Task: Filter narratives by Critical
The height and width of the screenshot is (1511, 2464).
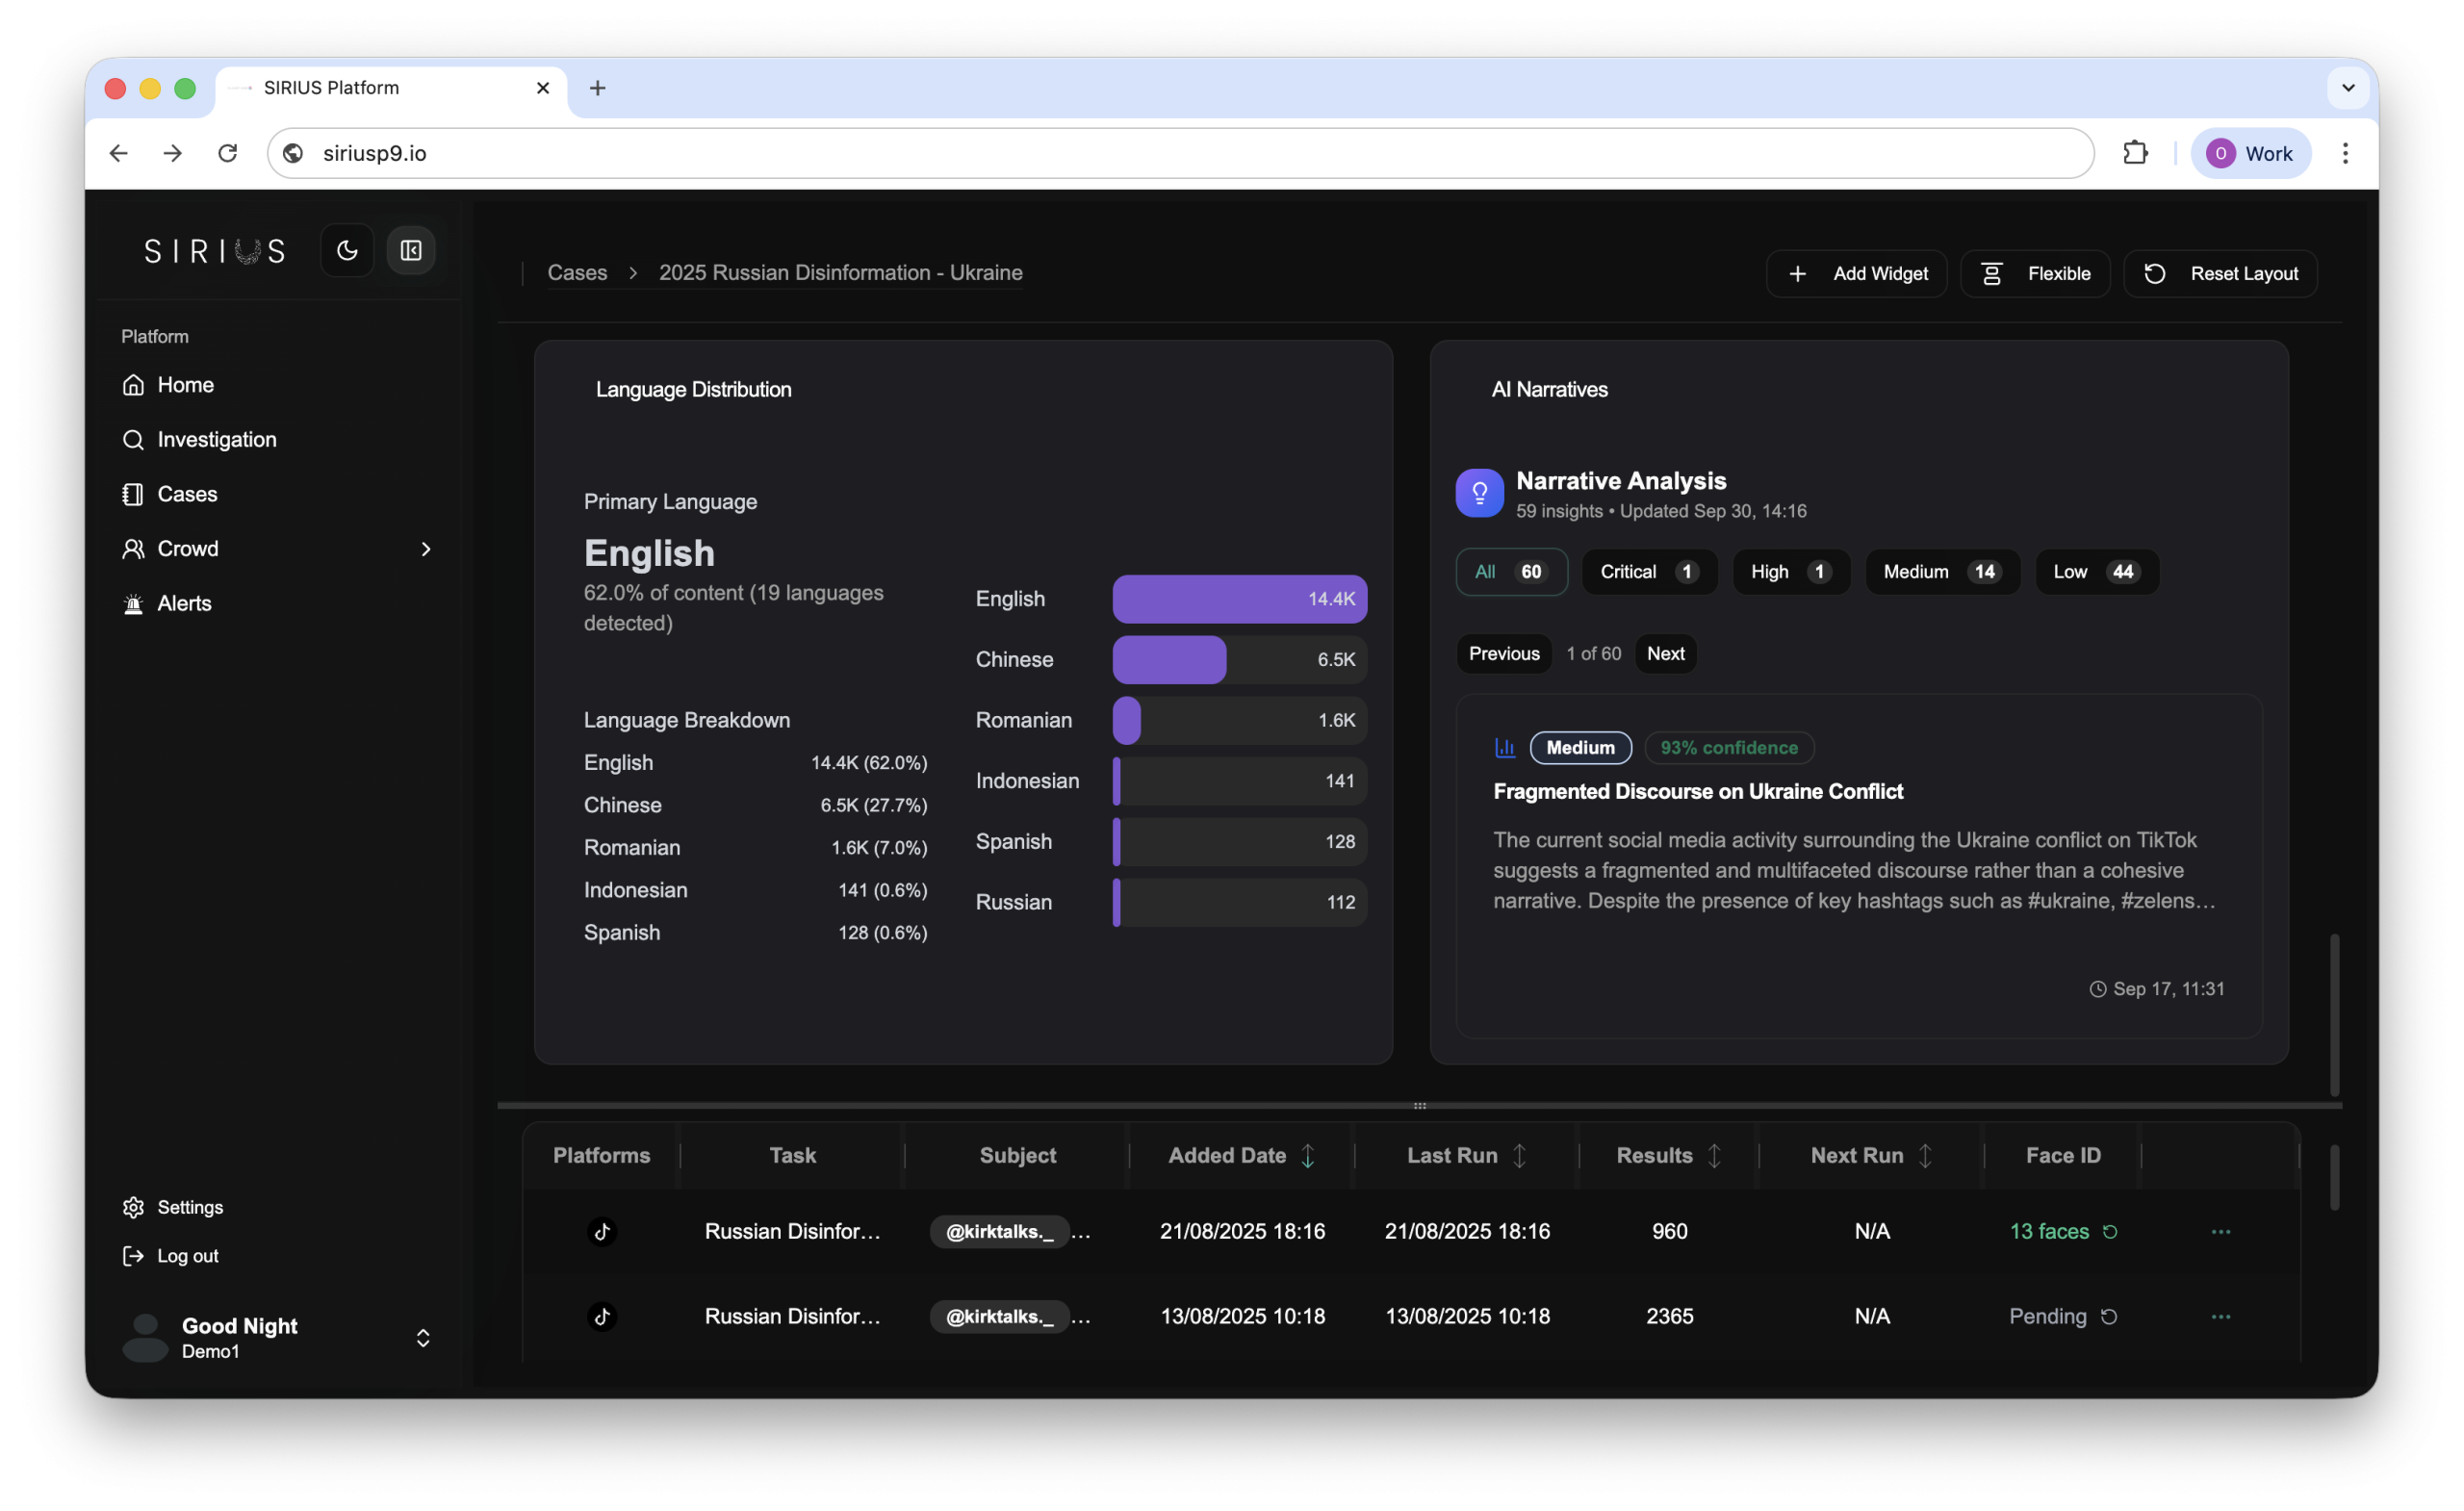Action: click(x=1648, y=572)
